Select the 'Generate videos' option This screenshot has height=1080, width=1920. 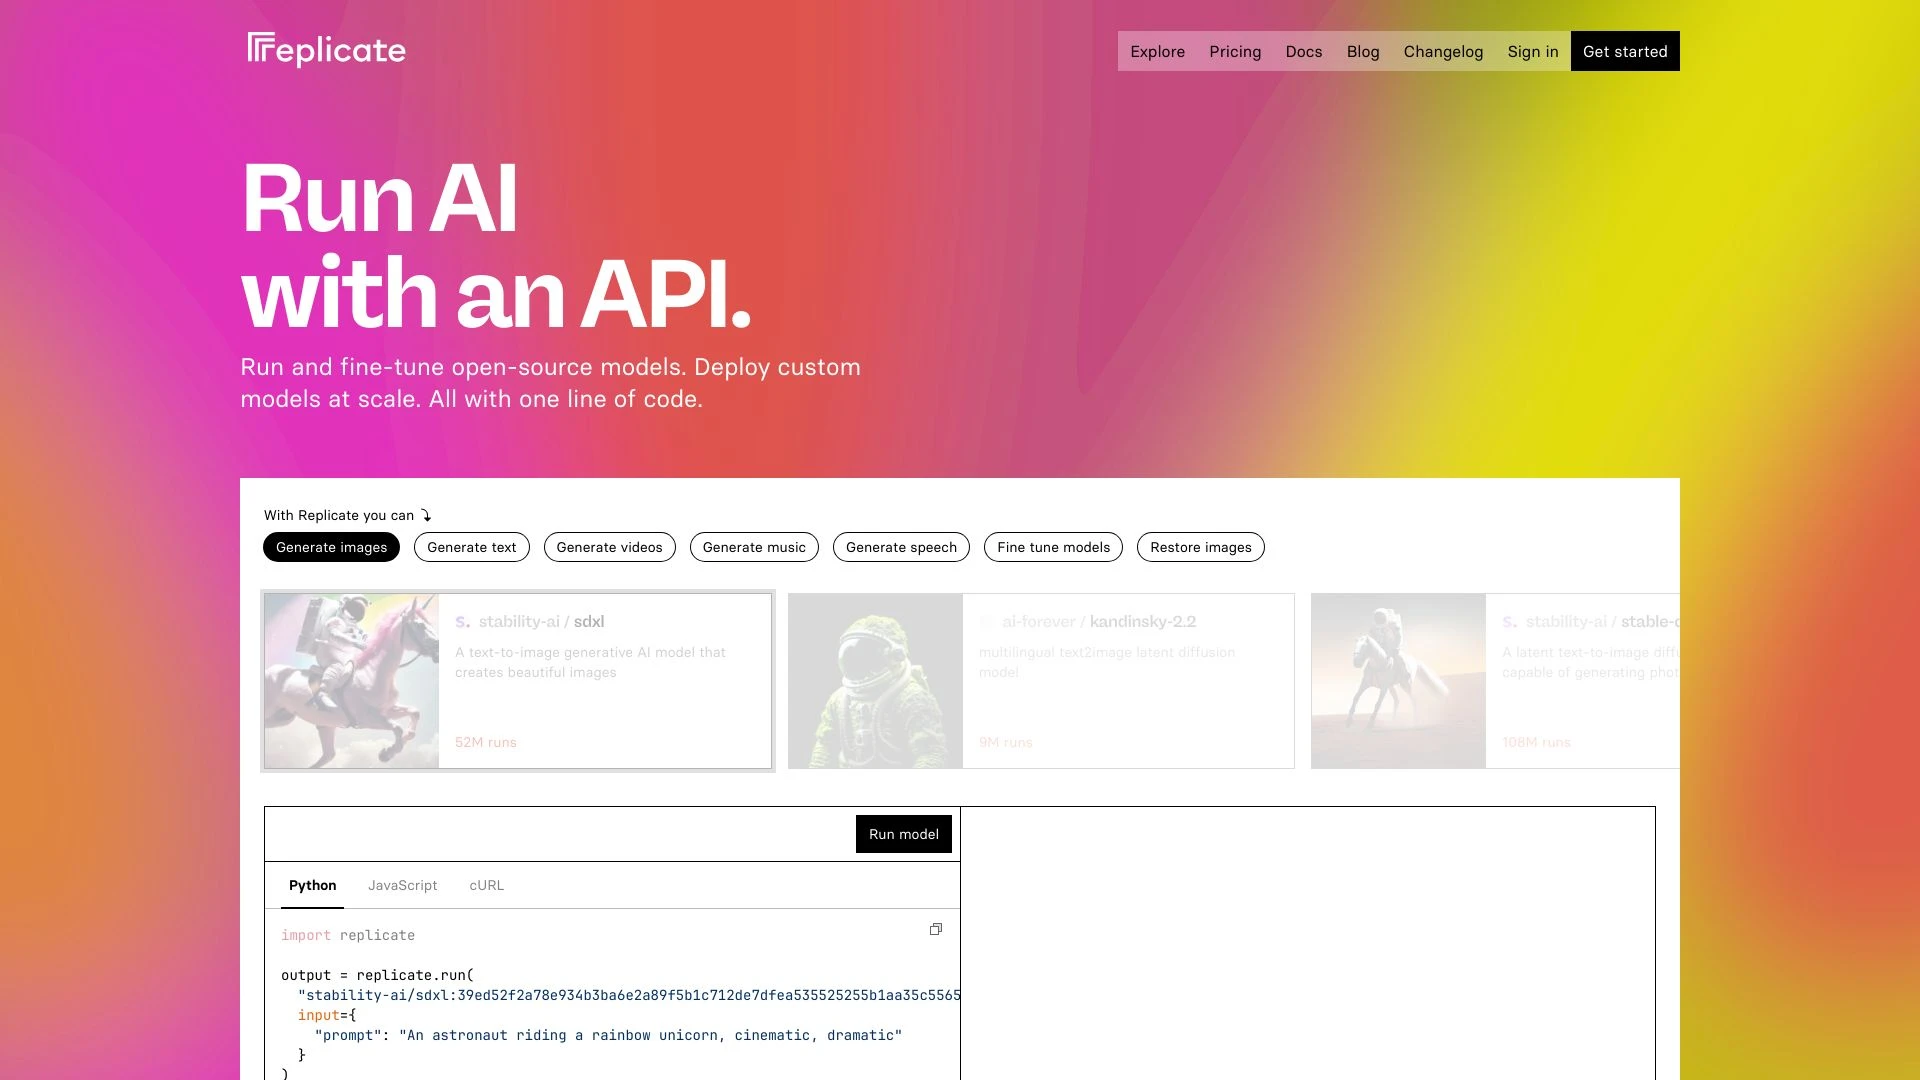point(608,546)
